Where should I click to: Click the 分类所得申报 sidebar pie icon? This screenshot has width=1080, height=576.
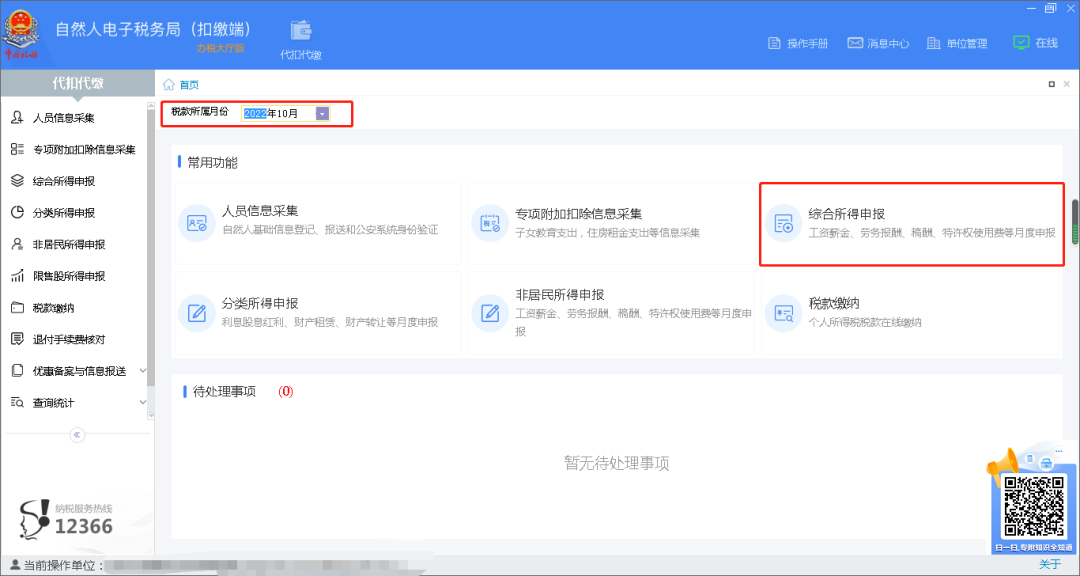pyautogui.click(x=17, y=212)
